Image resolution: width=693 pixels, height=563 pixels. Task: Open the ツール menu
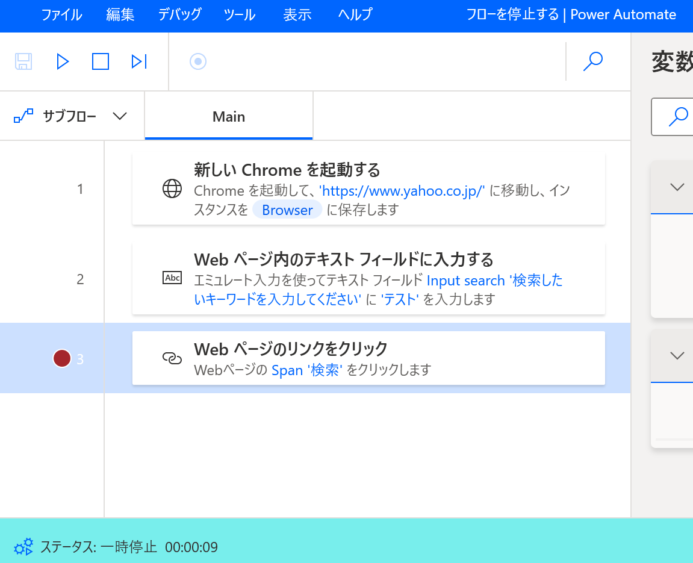coord(239,15)
